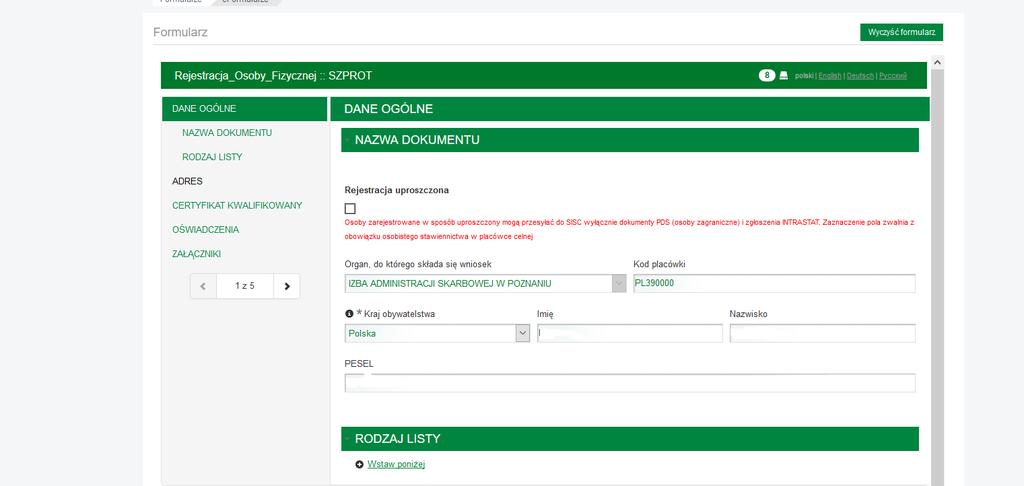The height and width of the screenshot is (486, 1024).
Task: Open NAZWA DOKUMENTU in the side menu
Action: coord(227,133)
